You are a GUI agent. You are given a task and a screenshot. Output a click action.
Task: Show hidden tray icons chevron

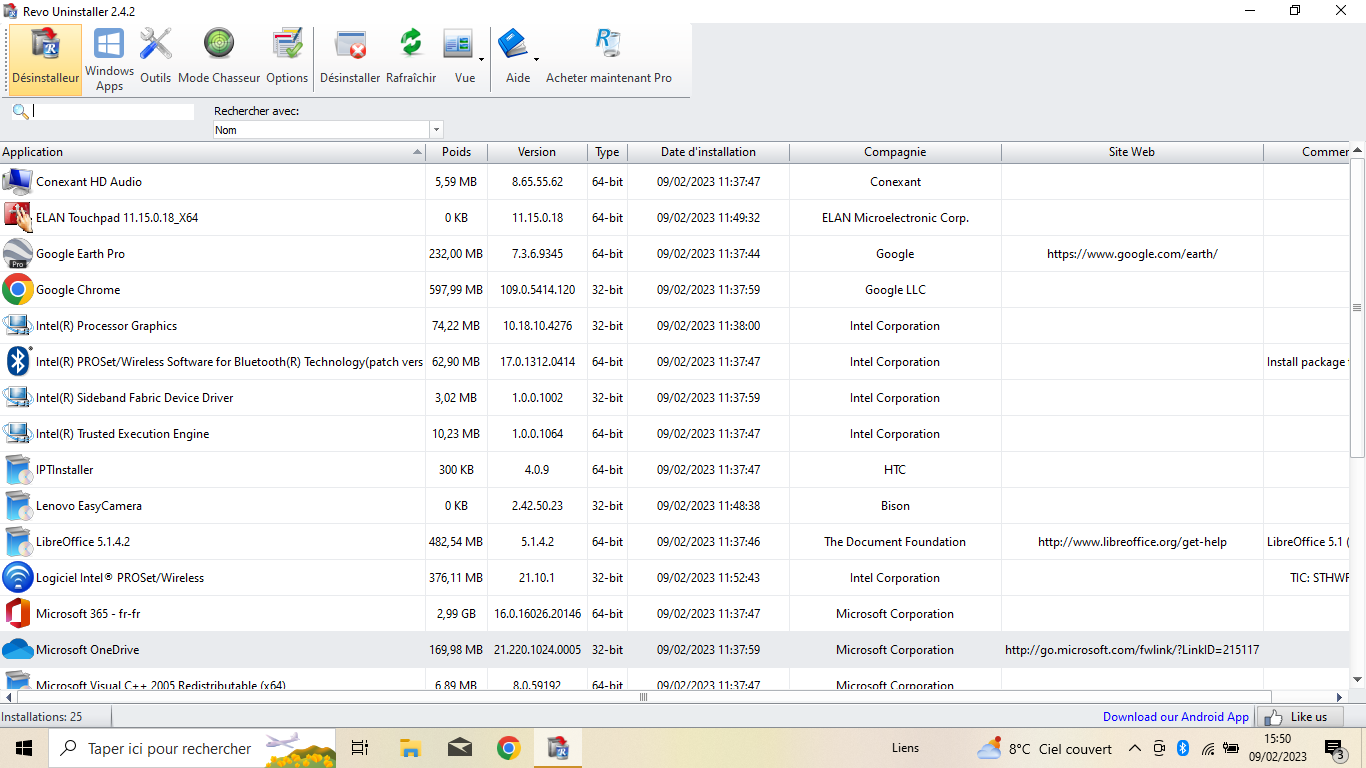(1135, 748)
